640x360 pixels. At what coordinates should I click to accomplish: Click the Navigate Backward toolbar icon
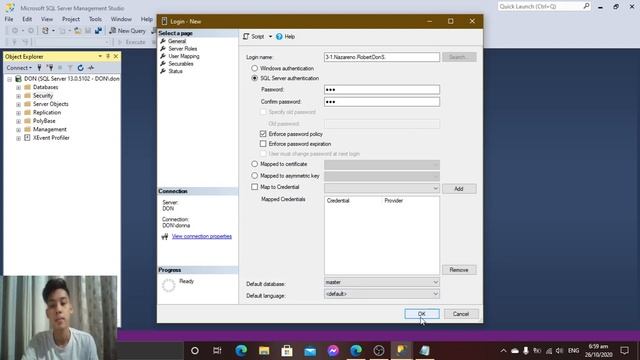(15, 31)
